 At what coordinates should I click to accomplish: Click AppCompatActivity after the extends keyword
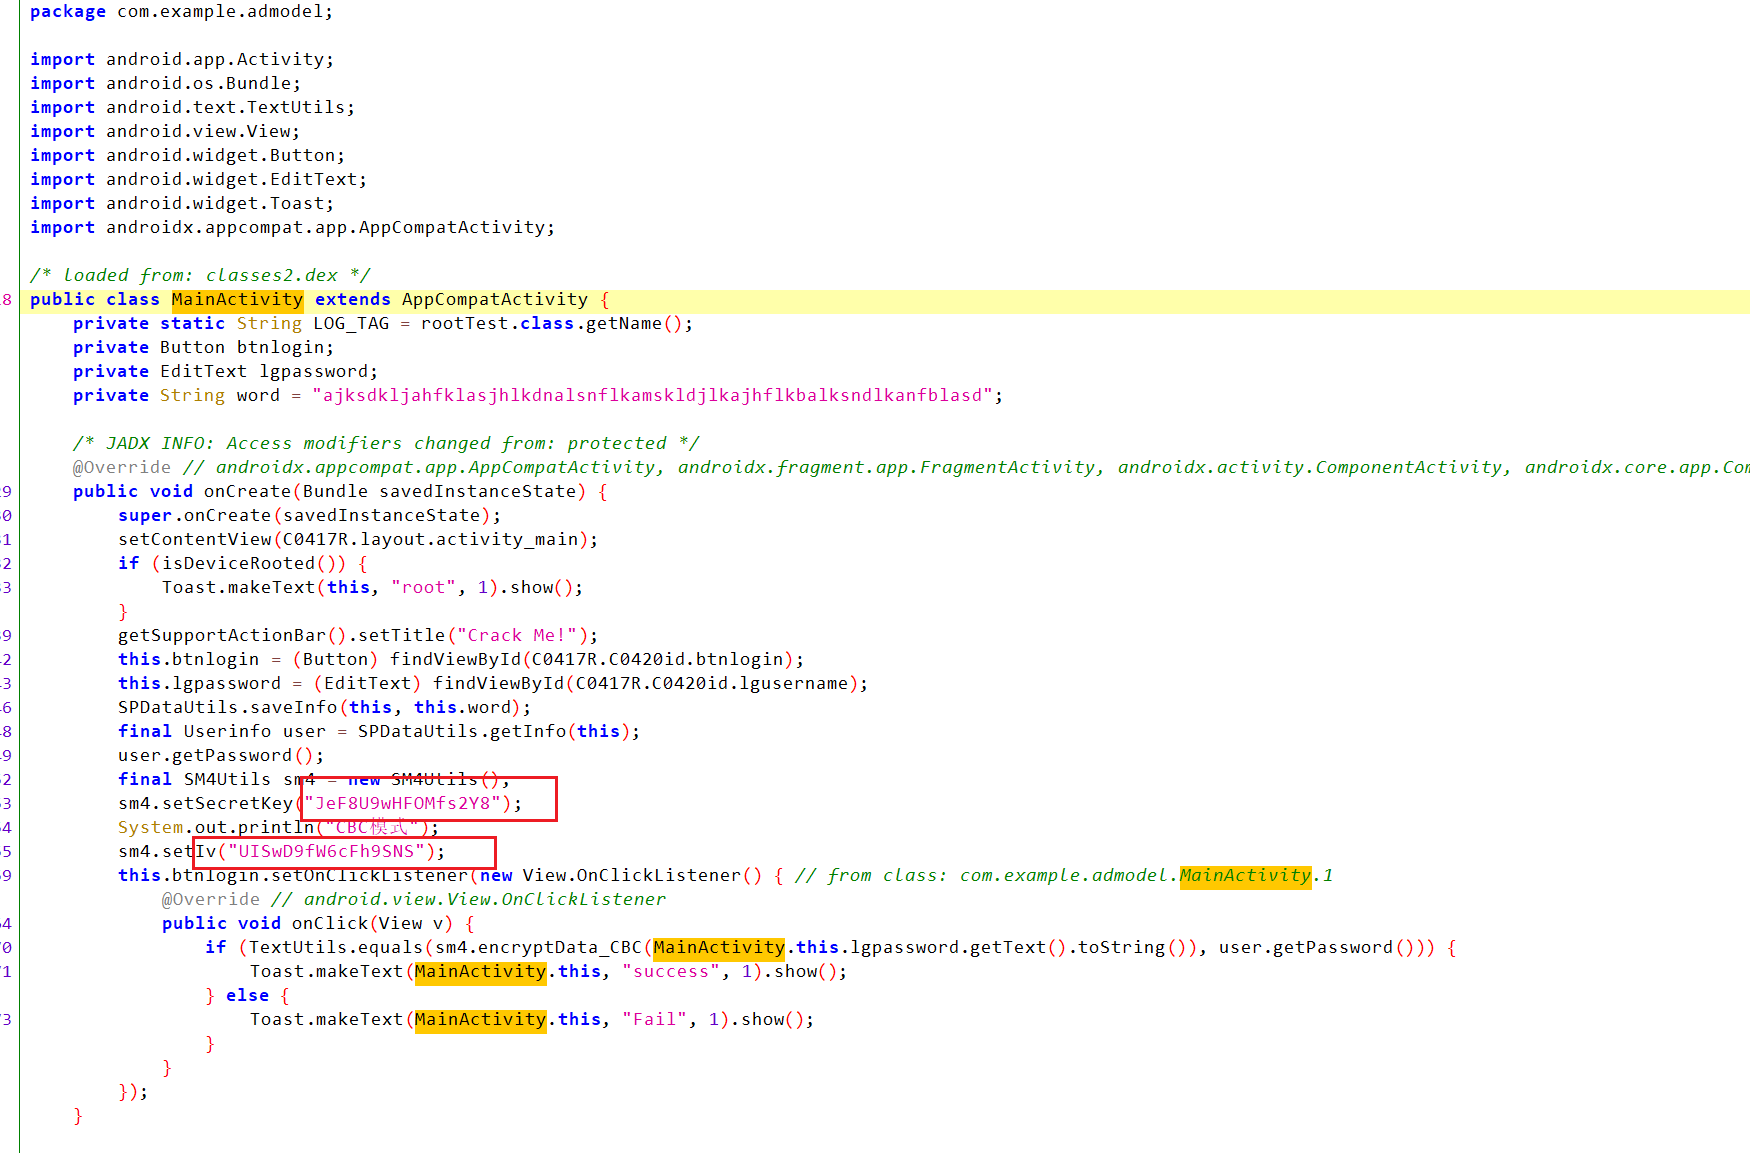pyautogui.click(x=494, y=300)
